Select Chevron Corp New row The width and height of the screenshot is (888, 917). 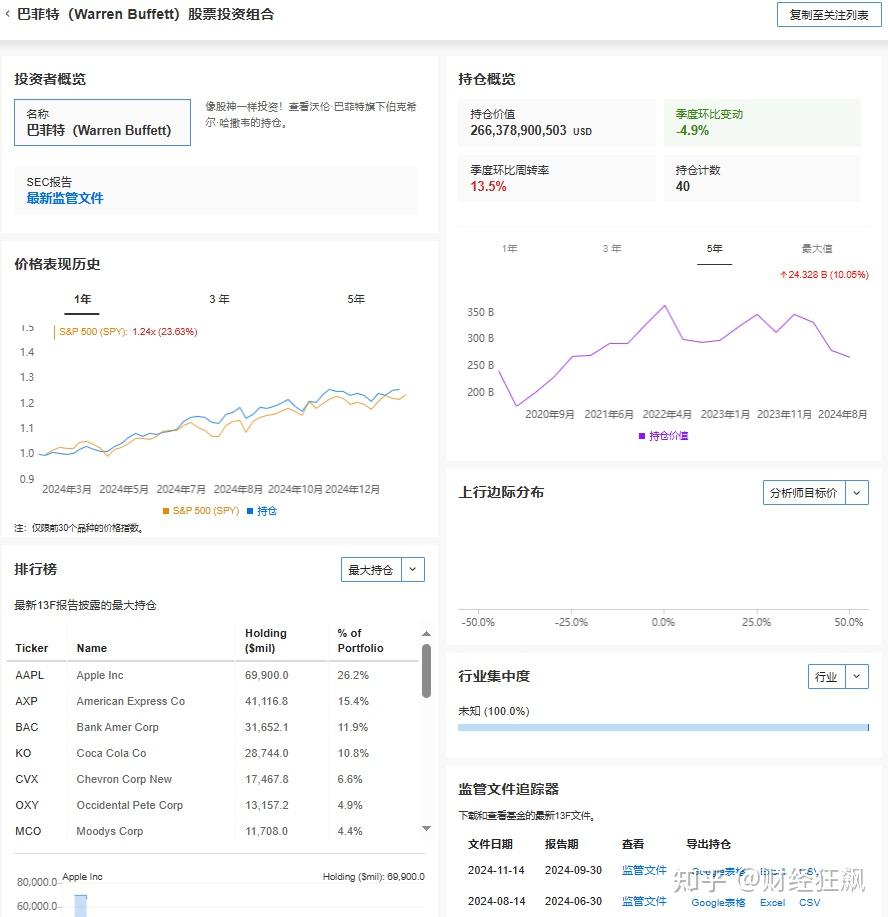tap(214, 779)
